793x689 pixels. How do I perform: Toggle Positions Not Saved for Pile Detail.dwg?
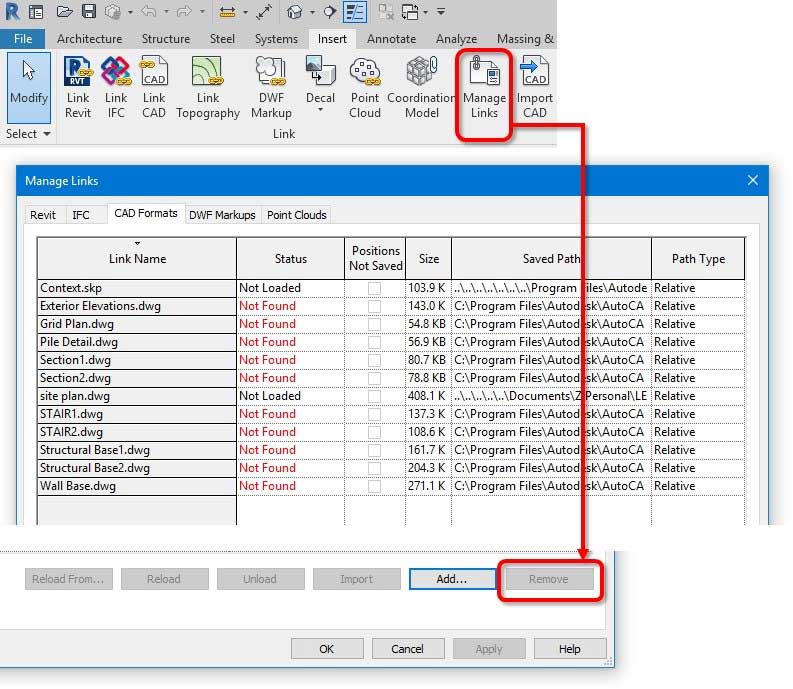374,342
